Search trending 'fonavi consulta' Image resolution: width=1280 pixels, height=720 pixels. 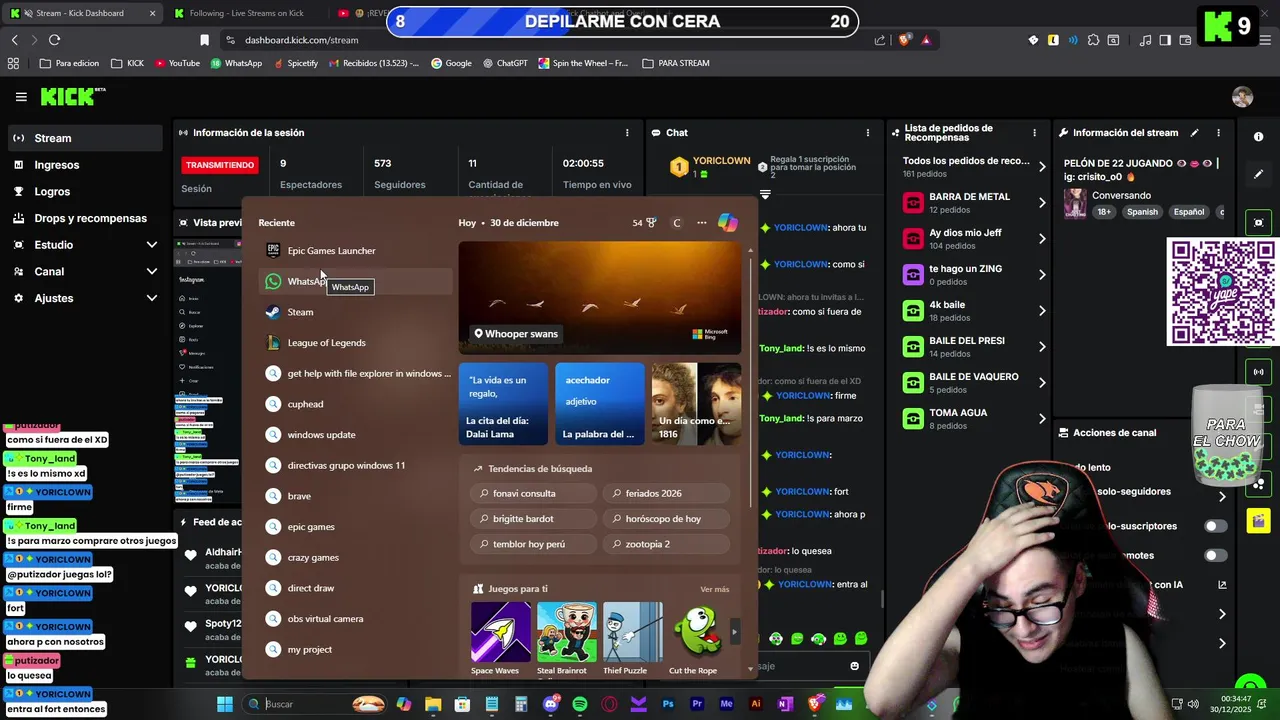tap(532, 494)
